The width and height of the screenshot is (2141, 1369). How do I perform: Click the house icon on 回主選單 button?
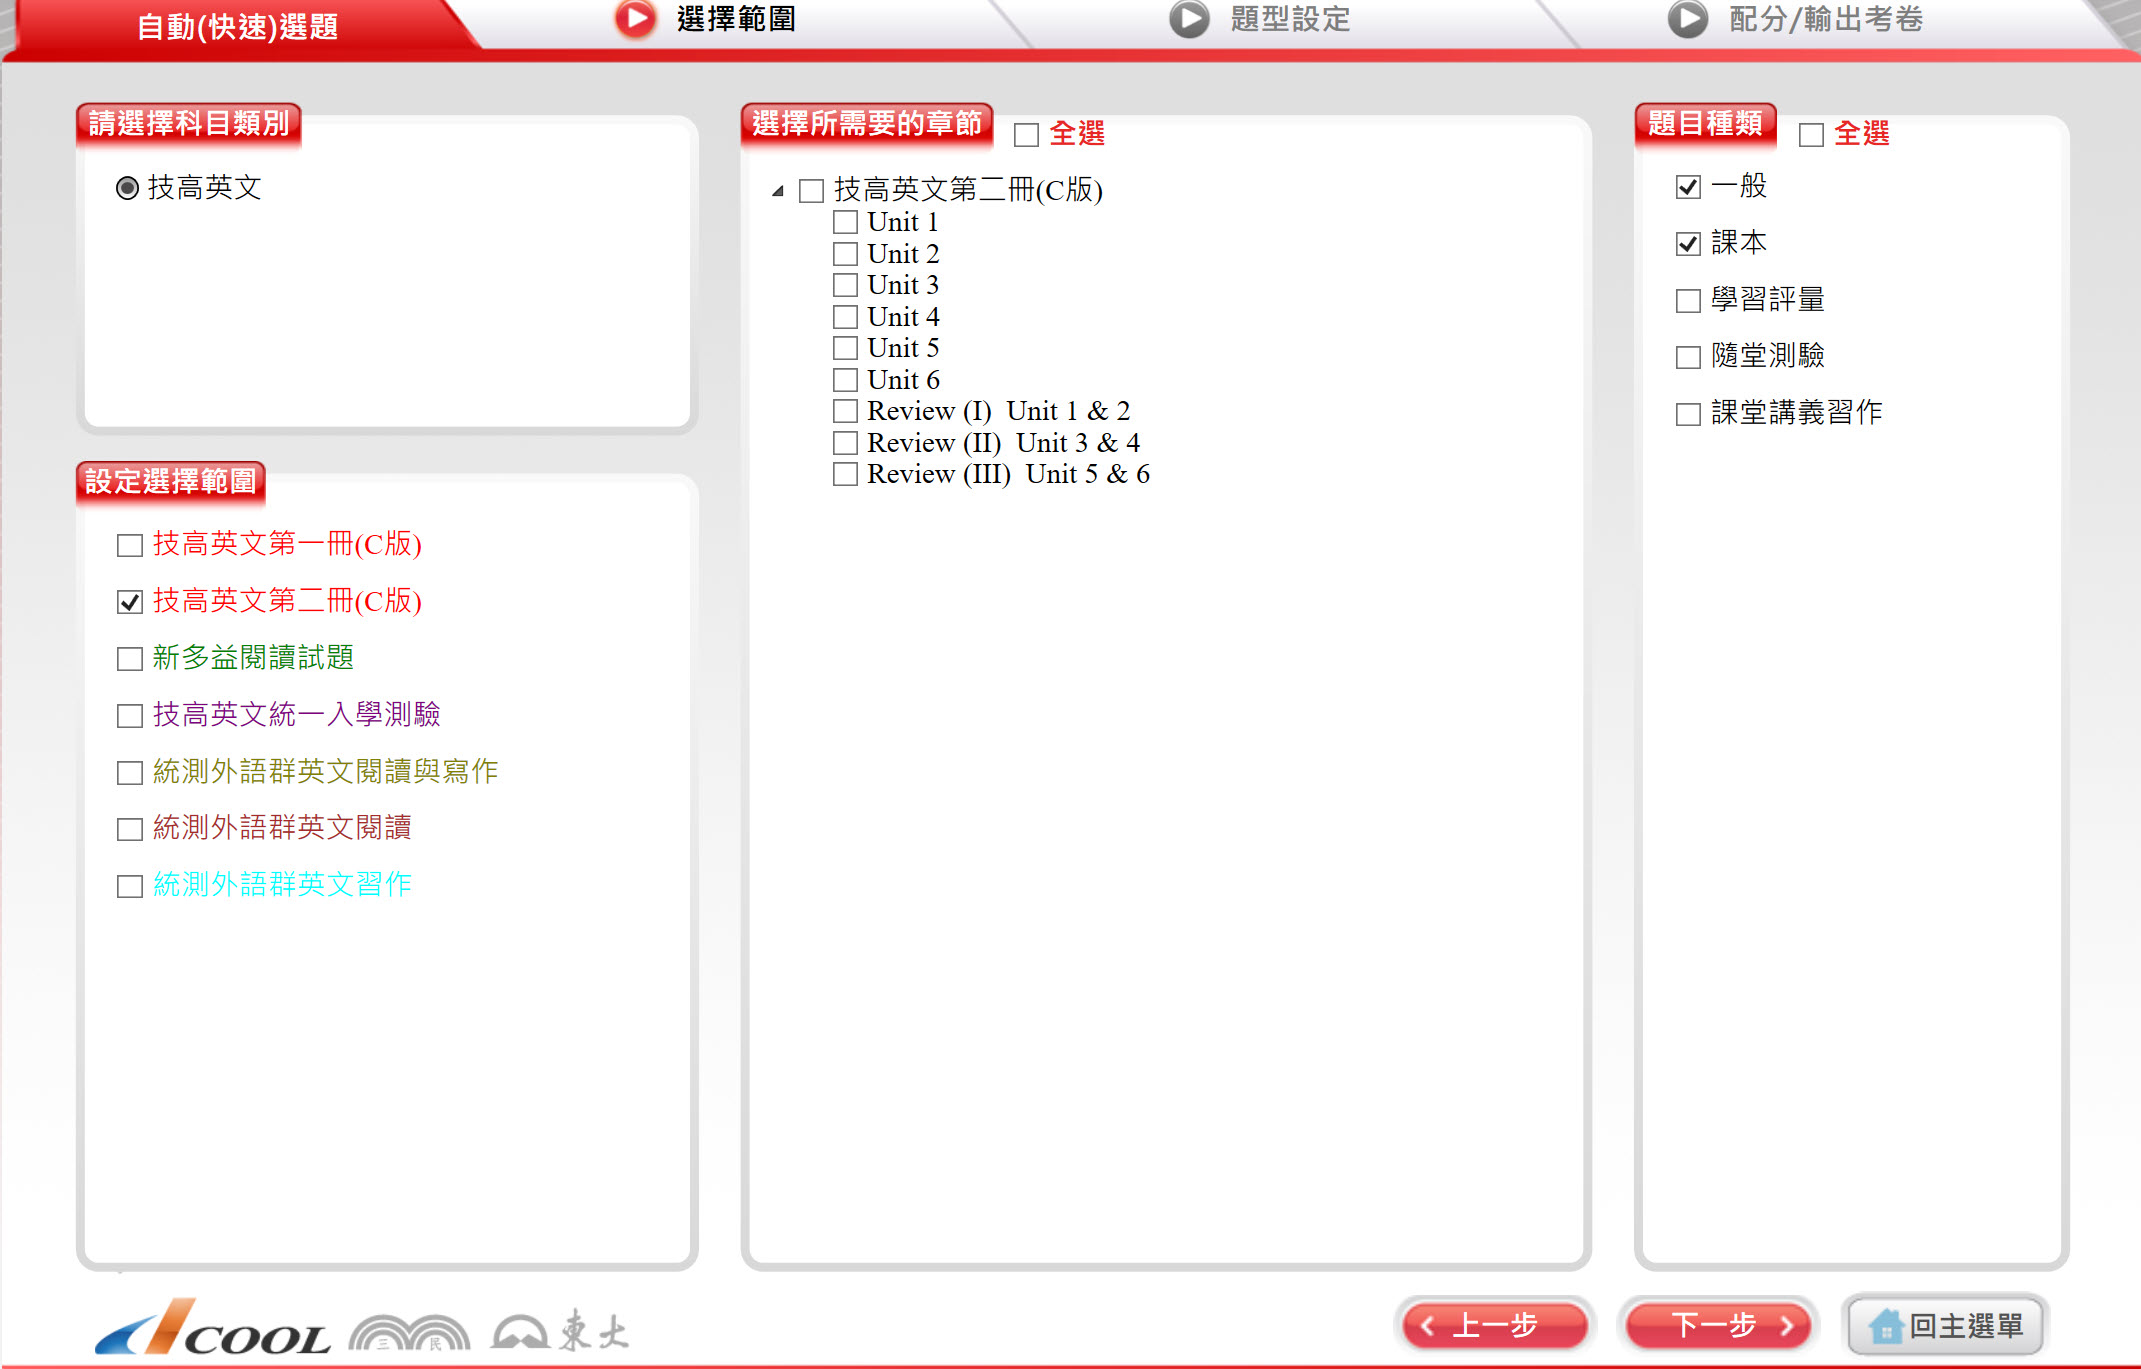click(x=1885, y=1326)
